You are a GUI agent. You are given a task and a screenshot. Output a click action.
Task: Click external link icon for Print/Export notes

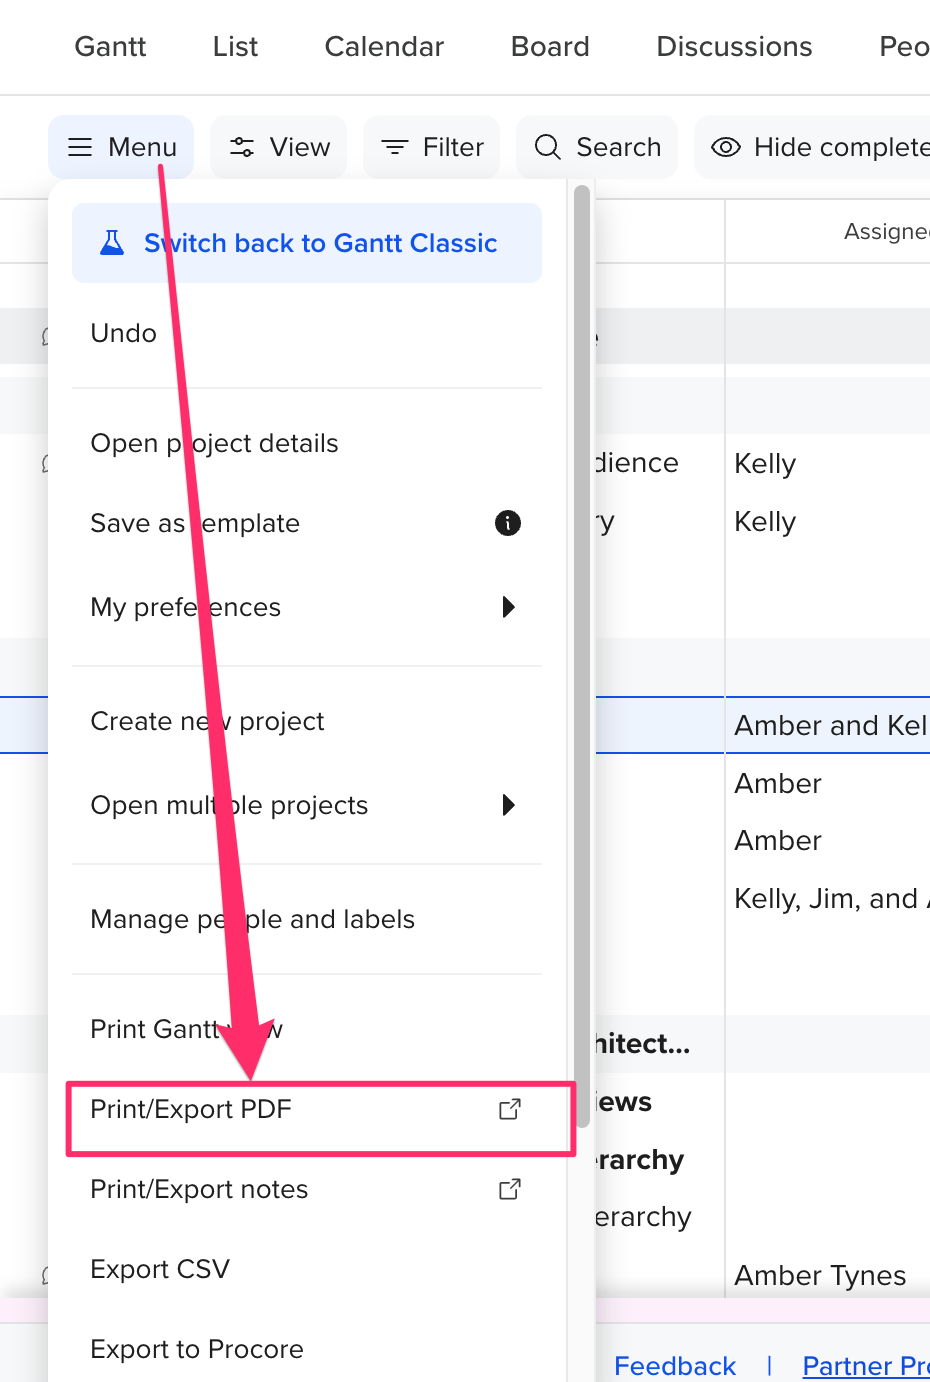pyautogui.click(x=510, y=1189)
